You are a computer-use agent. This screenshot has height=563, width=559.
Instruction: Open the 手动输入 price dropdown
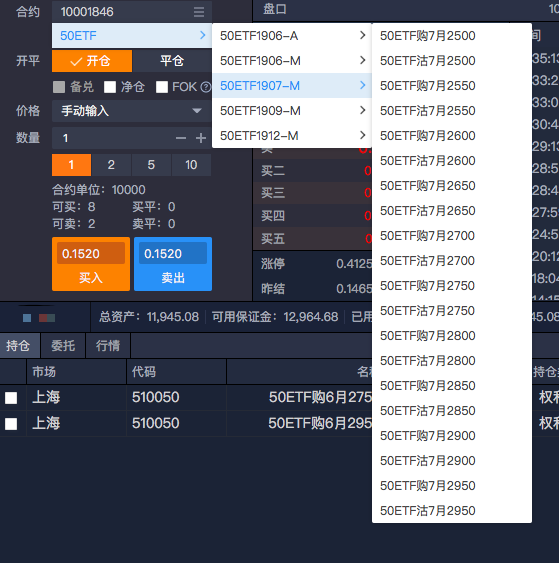[x=131, y=111]
